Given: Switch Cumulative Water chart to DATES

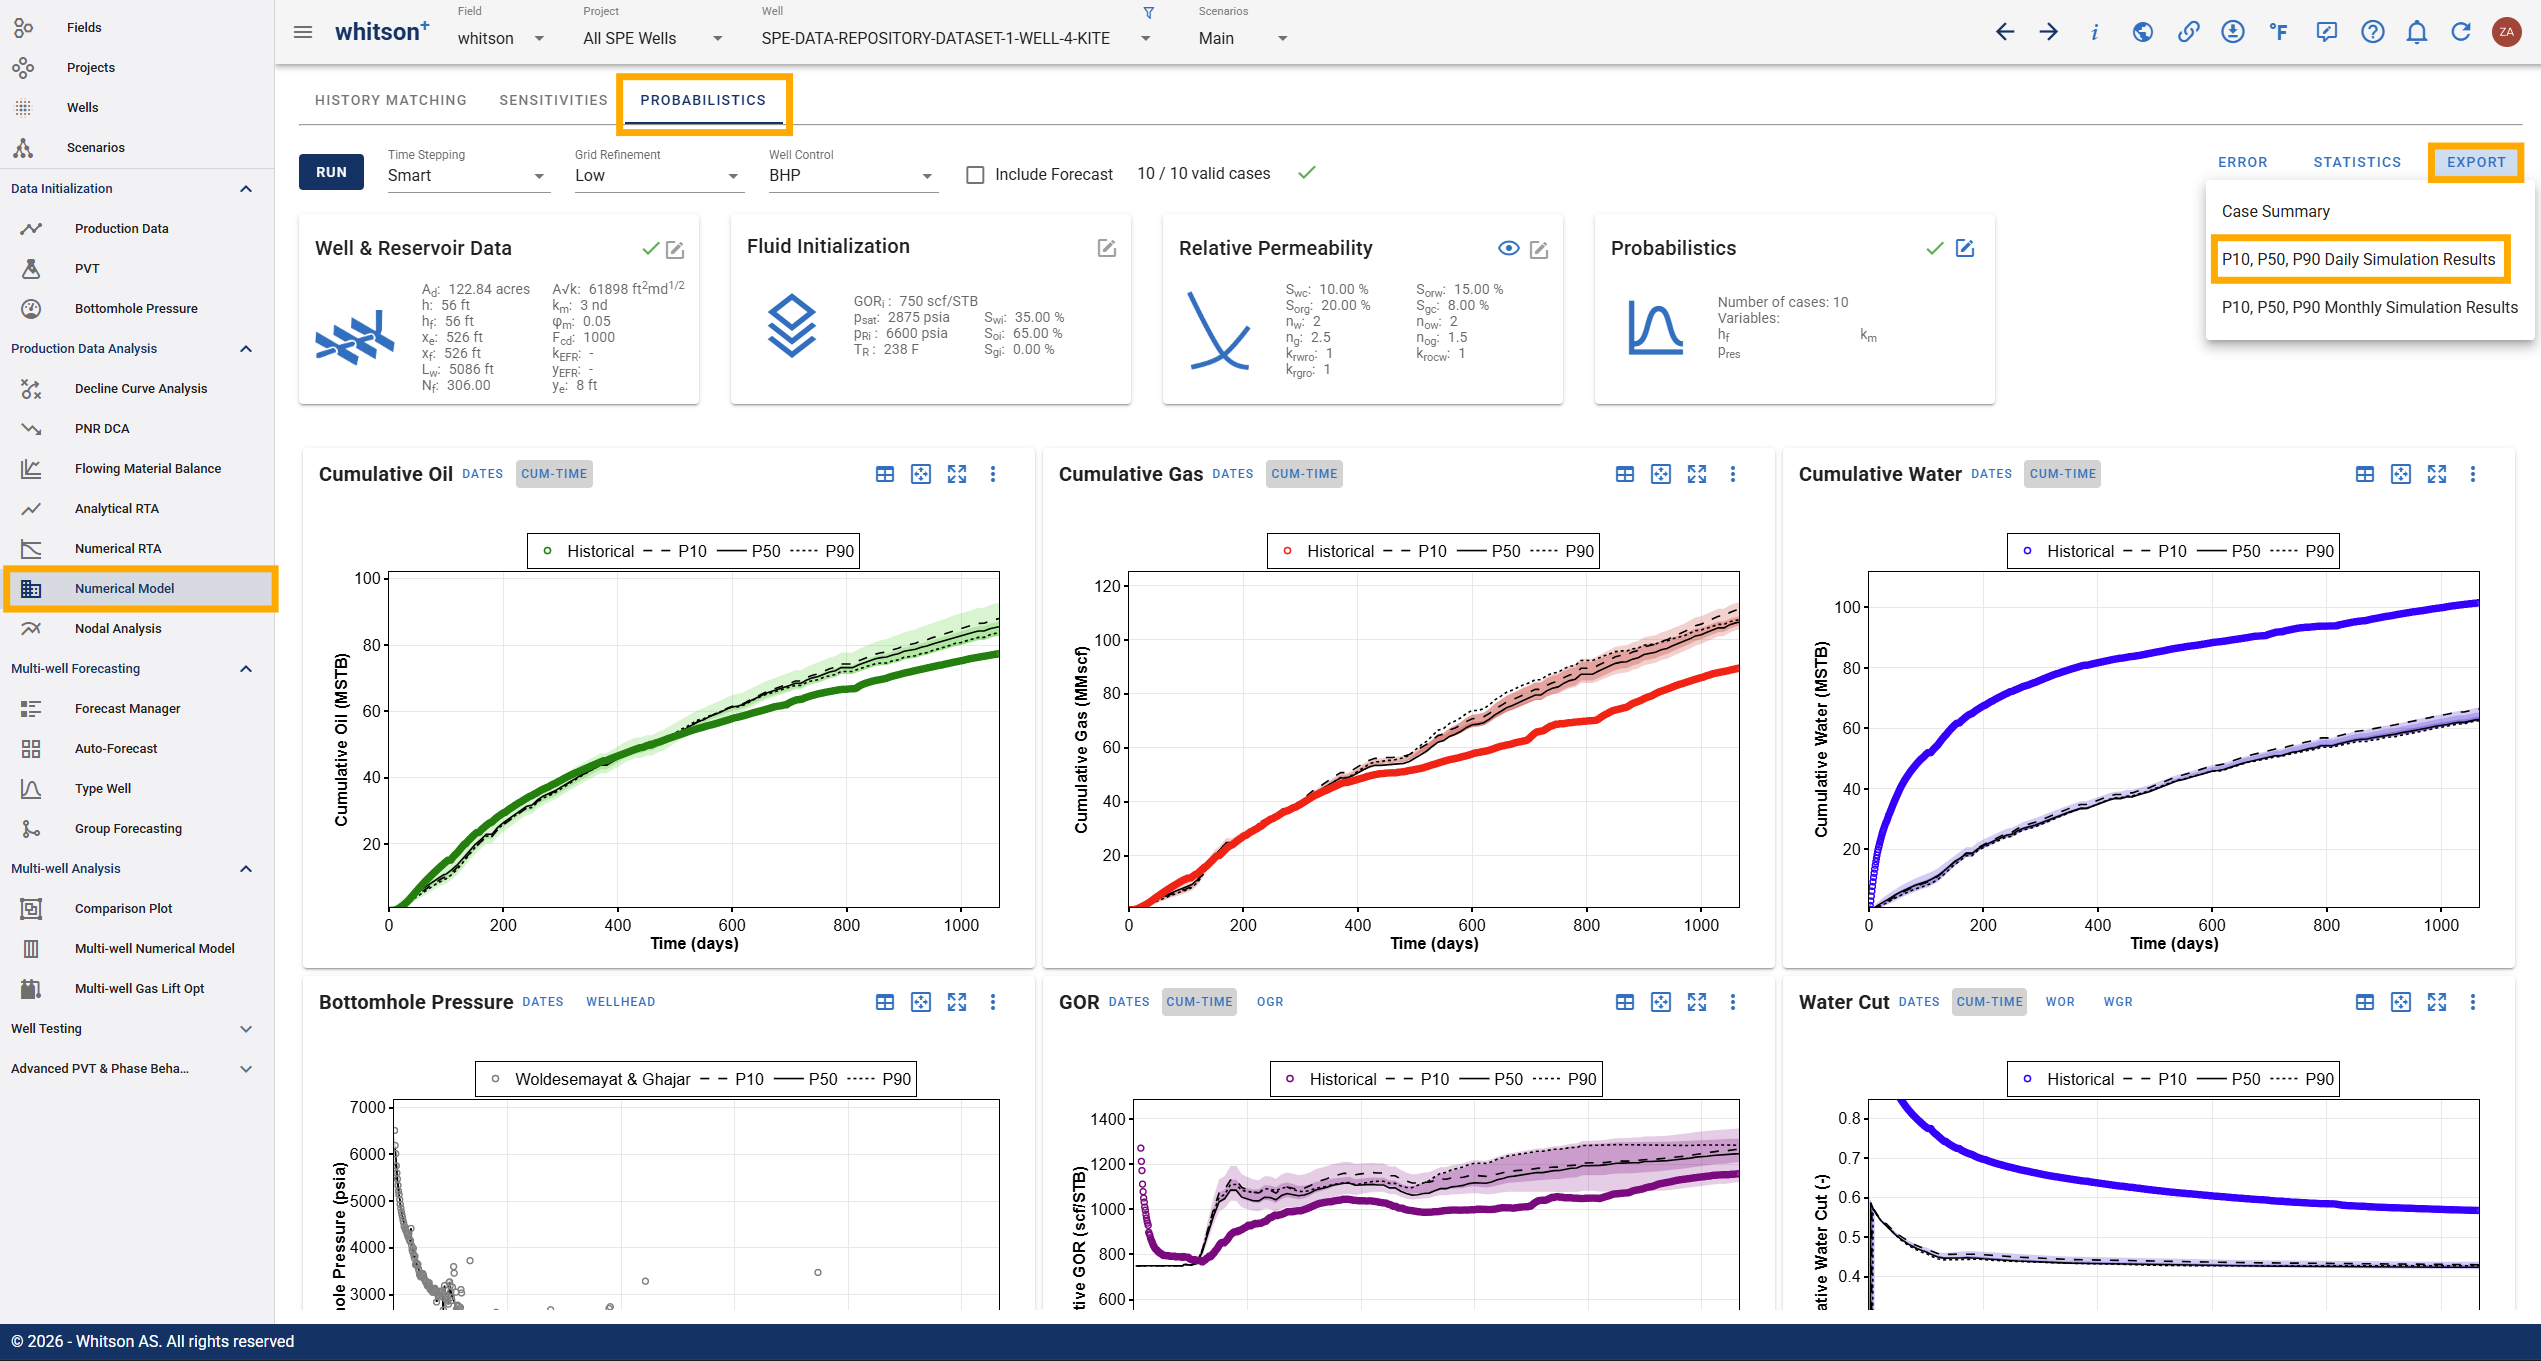Looking at the screenshot, I should point(1992,474).
